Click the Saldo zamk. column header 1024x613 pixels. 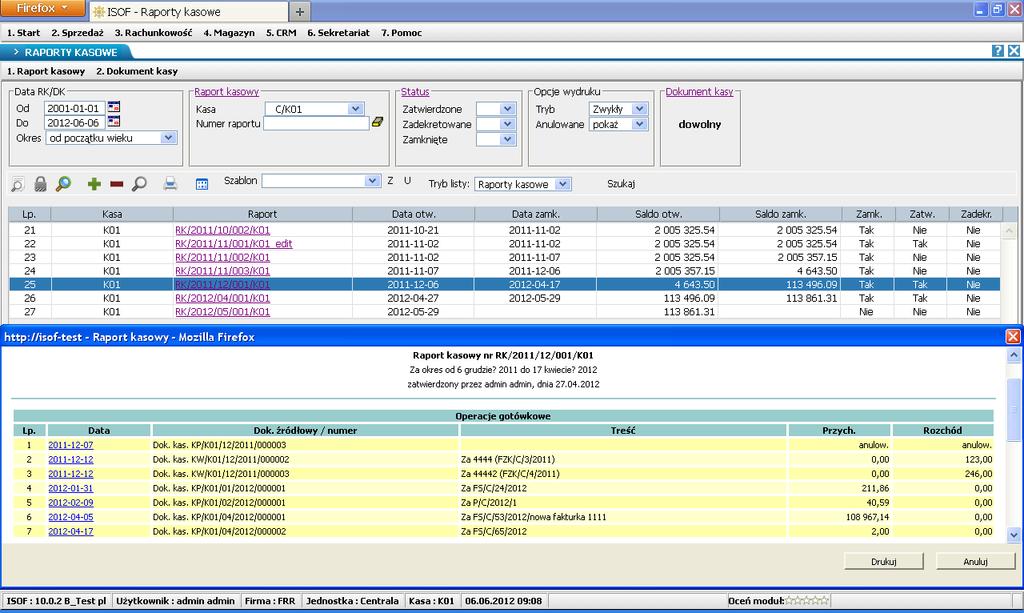(780, 214)
